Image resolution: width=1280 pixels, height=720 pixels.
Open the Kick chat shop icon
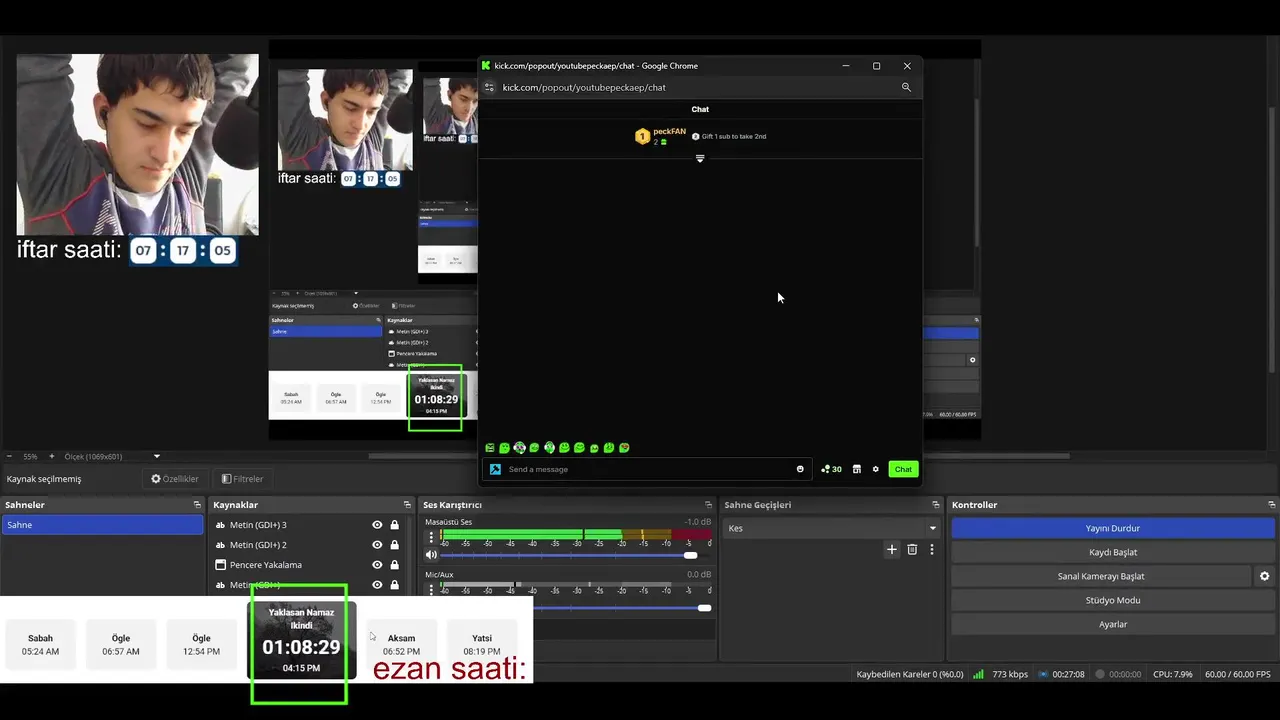click(857, 469)
